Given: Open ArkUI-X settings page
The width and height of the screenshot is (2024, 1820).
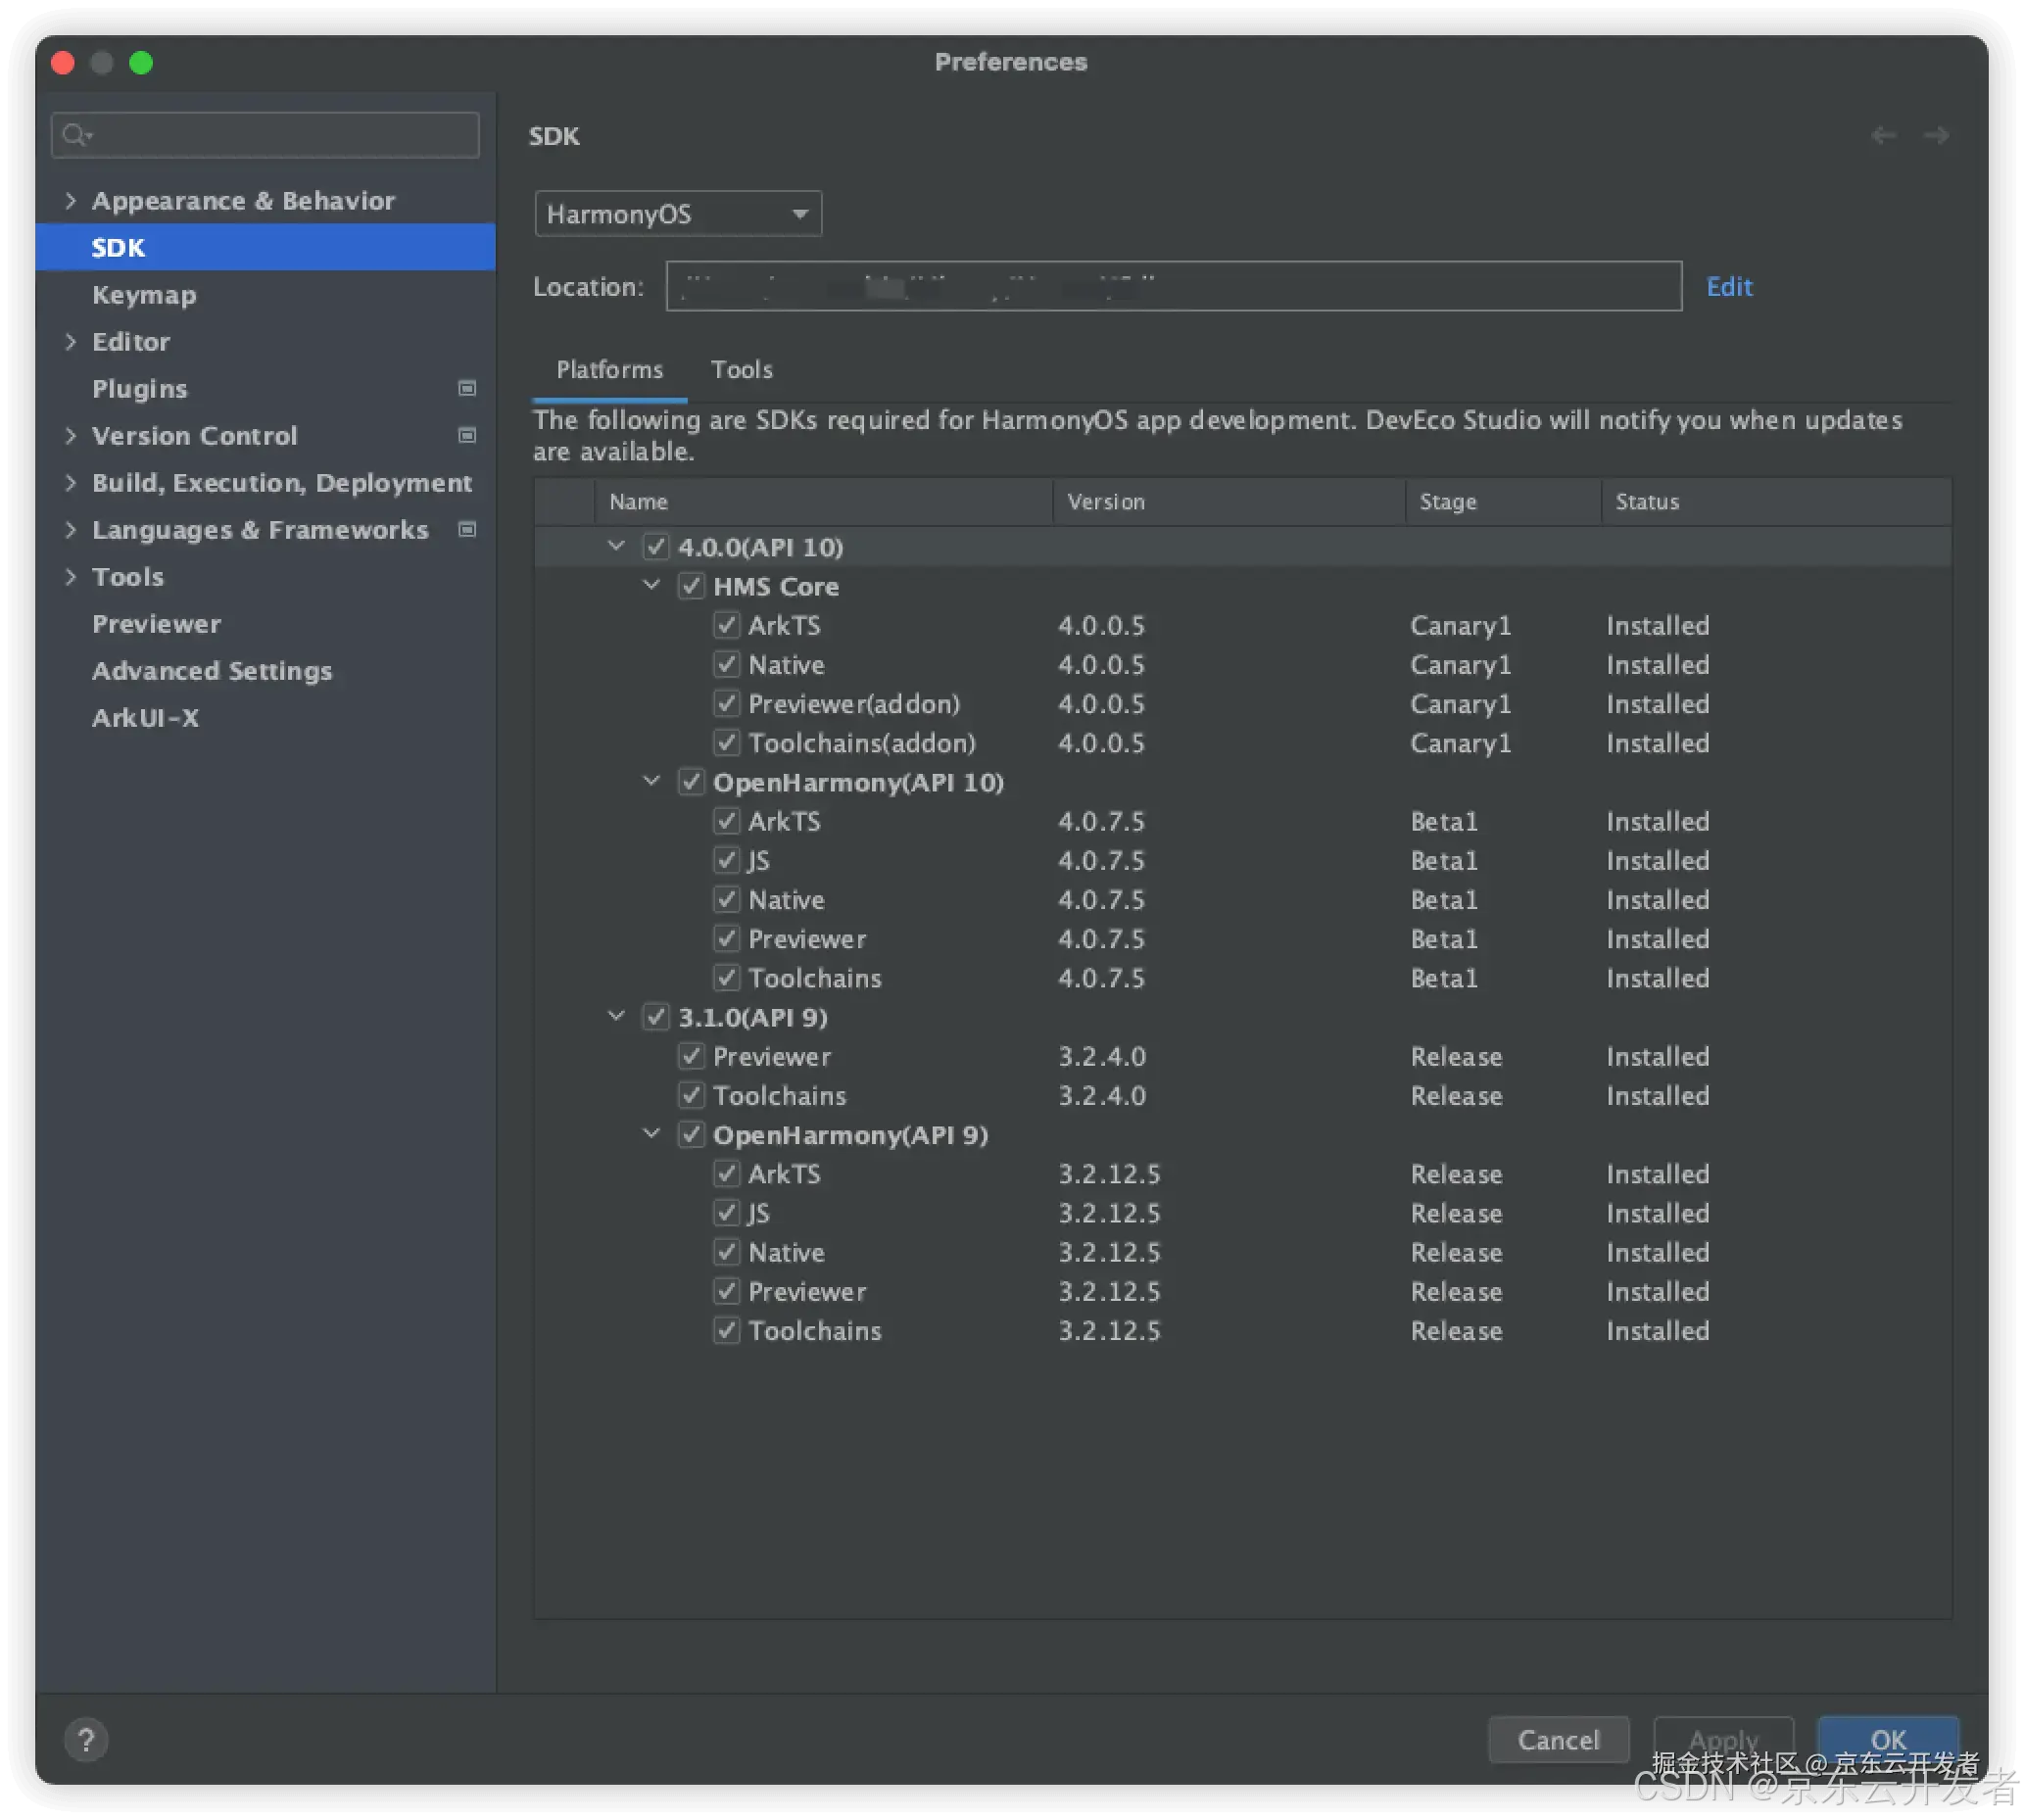Looking at the screenshot, I should [x=145, y=717].
